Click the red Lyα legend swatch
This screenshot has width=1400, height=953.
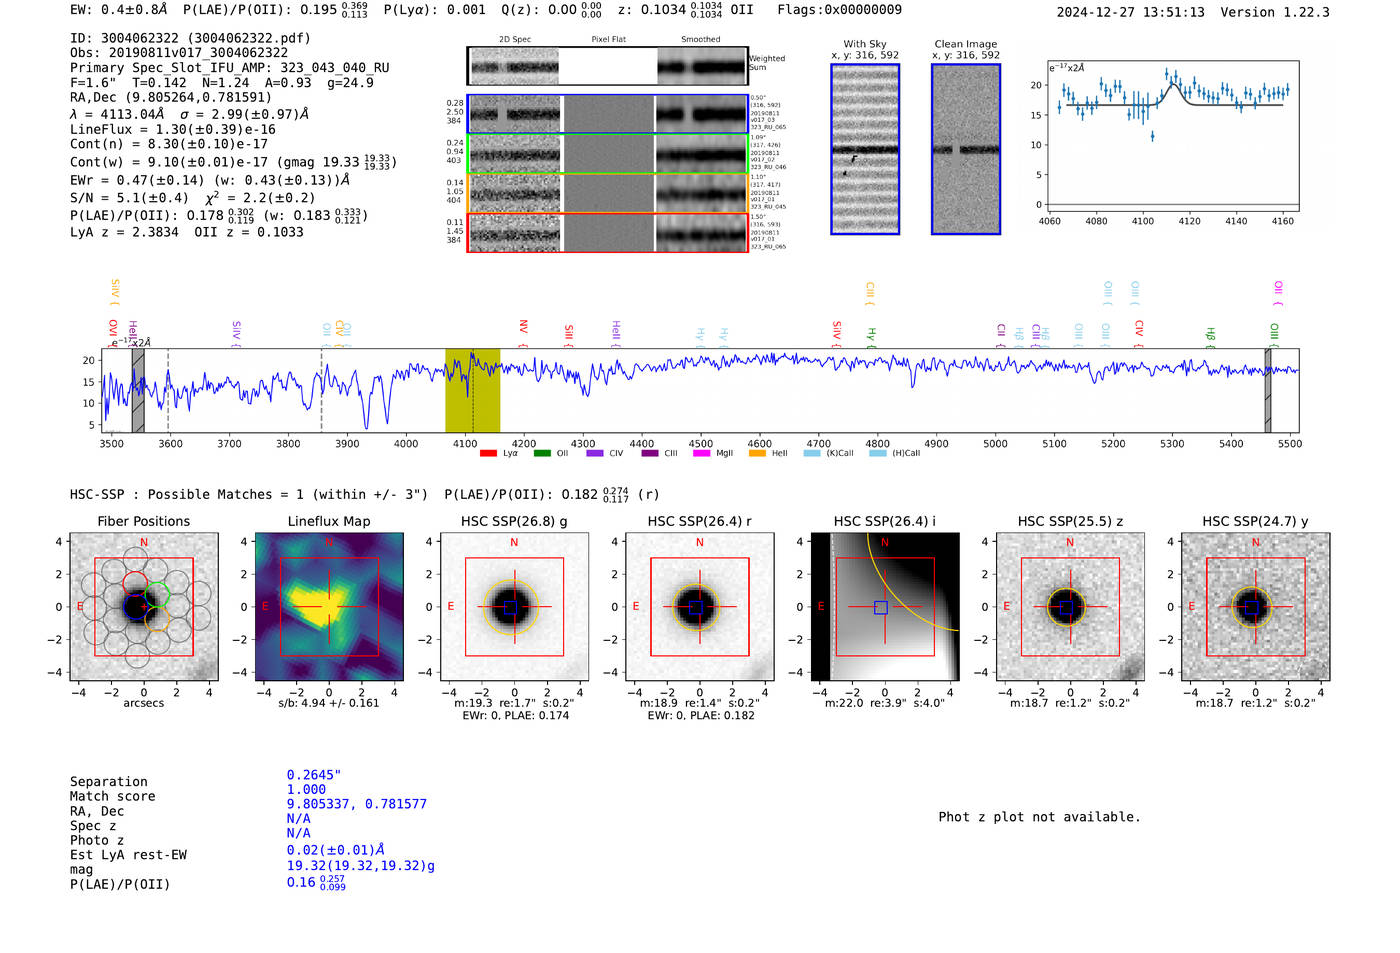488,454
